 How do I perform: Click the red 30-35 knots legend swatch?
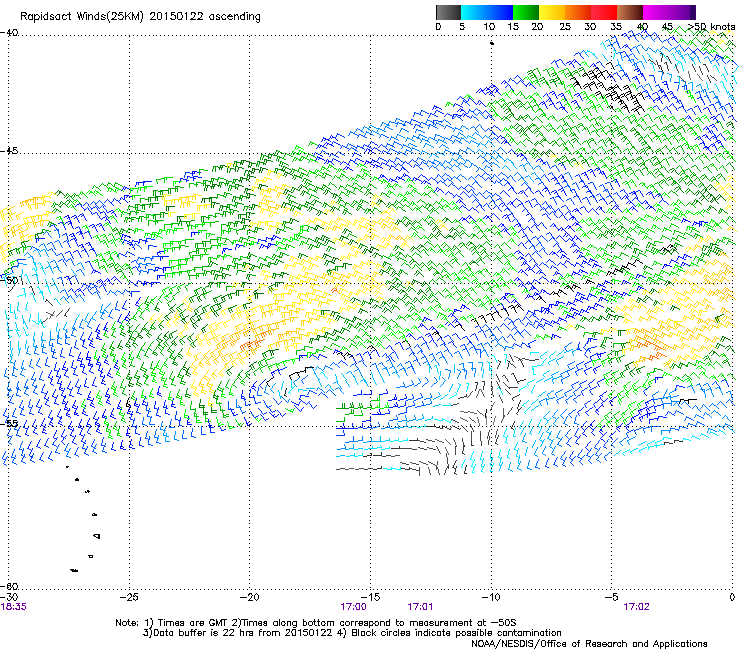tap(604, 12)
